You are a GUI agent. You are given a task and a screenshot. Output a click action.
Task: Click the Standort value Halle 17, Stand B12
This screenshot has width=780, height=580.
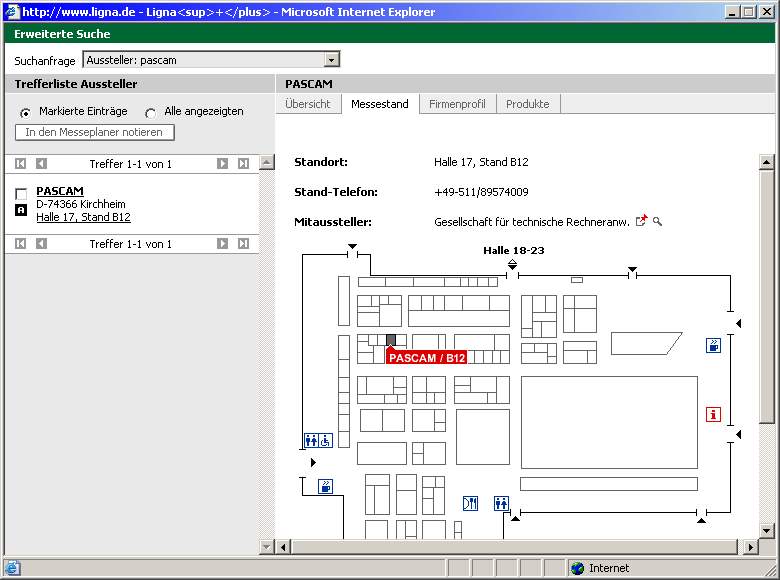click(481, 162)
